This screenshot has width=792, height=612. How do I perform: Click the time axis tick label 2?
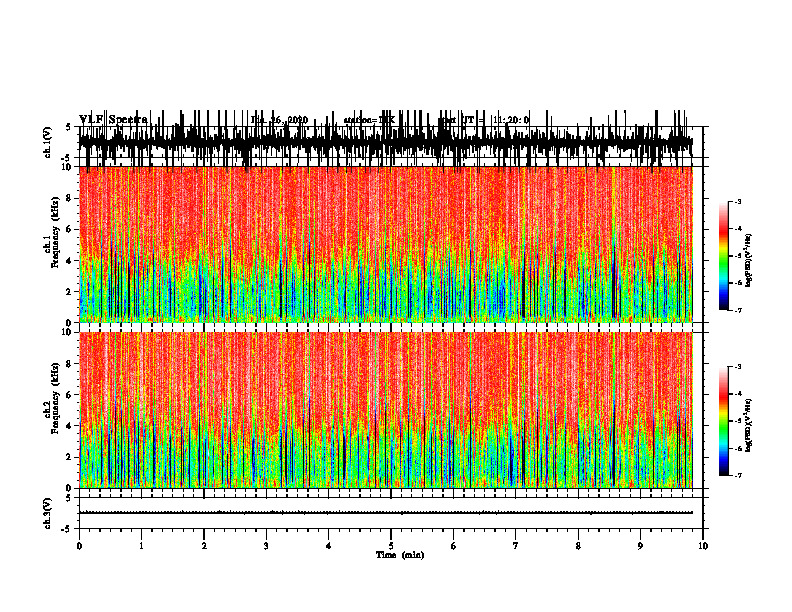click(x=204, y=546)
